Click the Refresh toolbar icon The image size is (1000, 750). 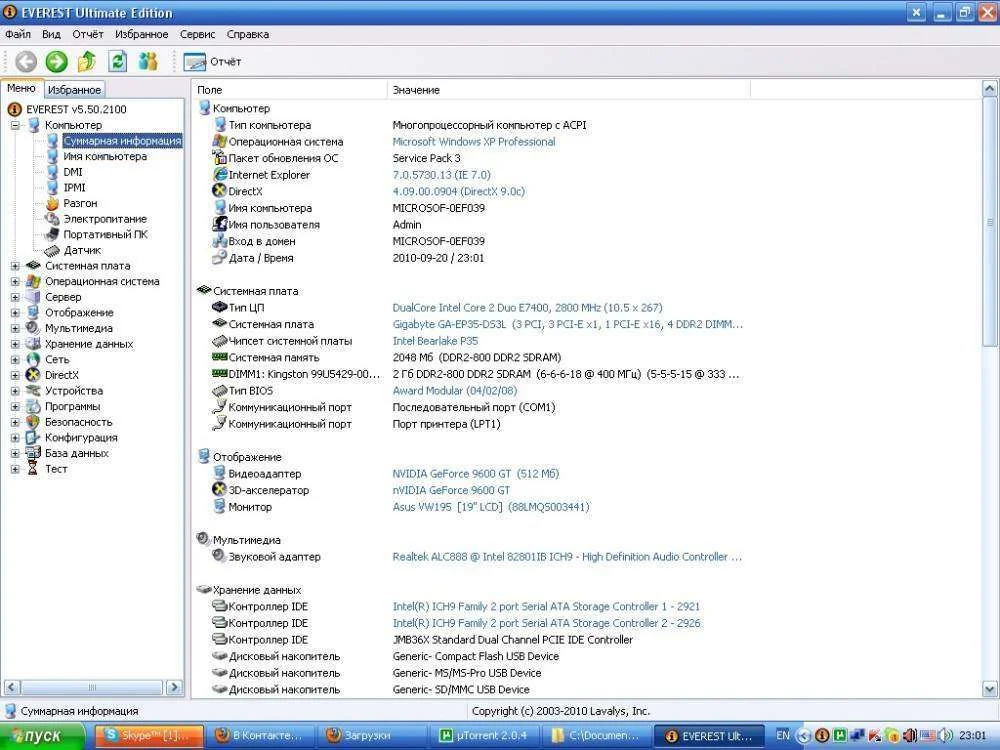pyautogui.click(x=117, y=61)
